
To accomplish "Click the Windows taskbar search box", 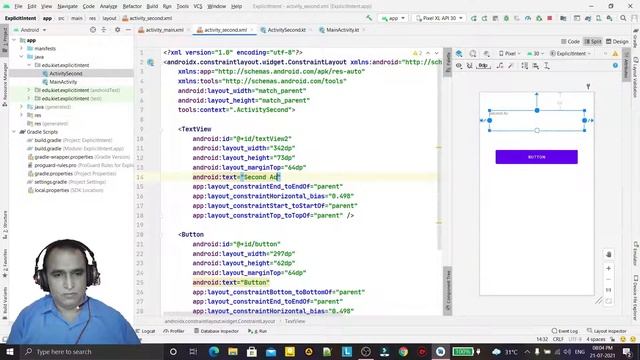I will (x=90, y=351).
